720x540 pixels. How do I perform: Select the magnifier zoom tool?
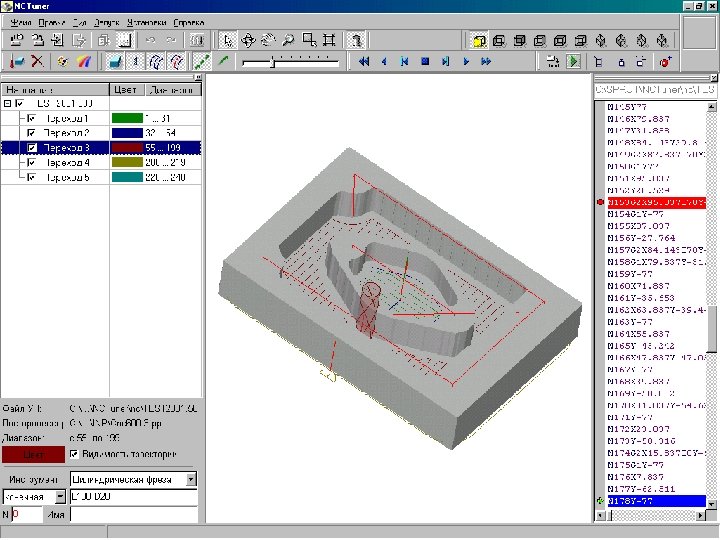point(288,40)
